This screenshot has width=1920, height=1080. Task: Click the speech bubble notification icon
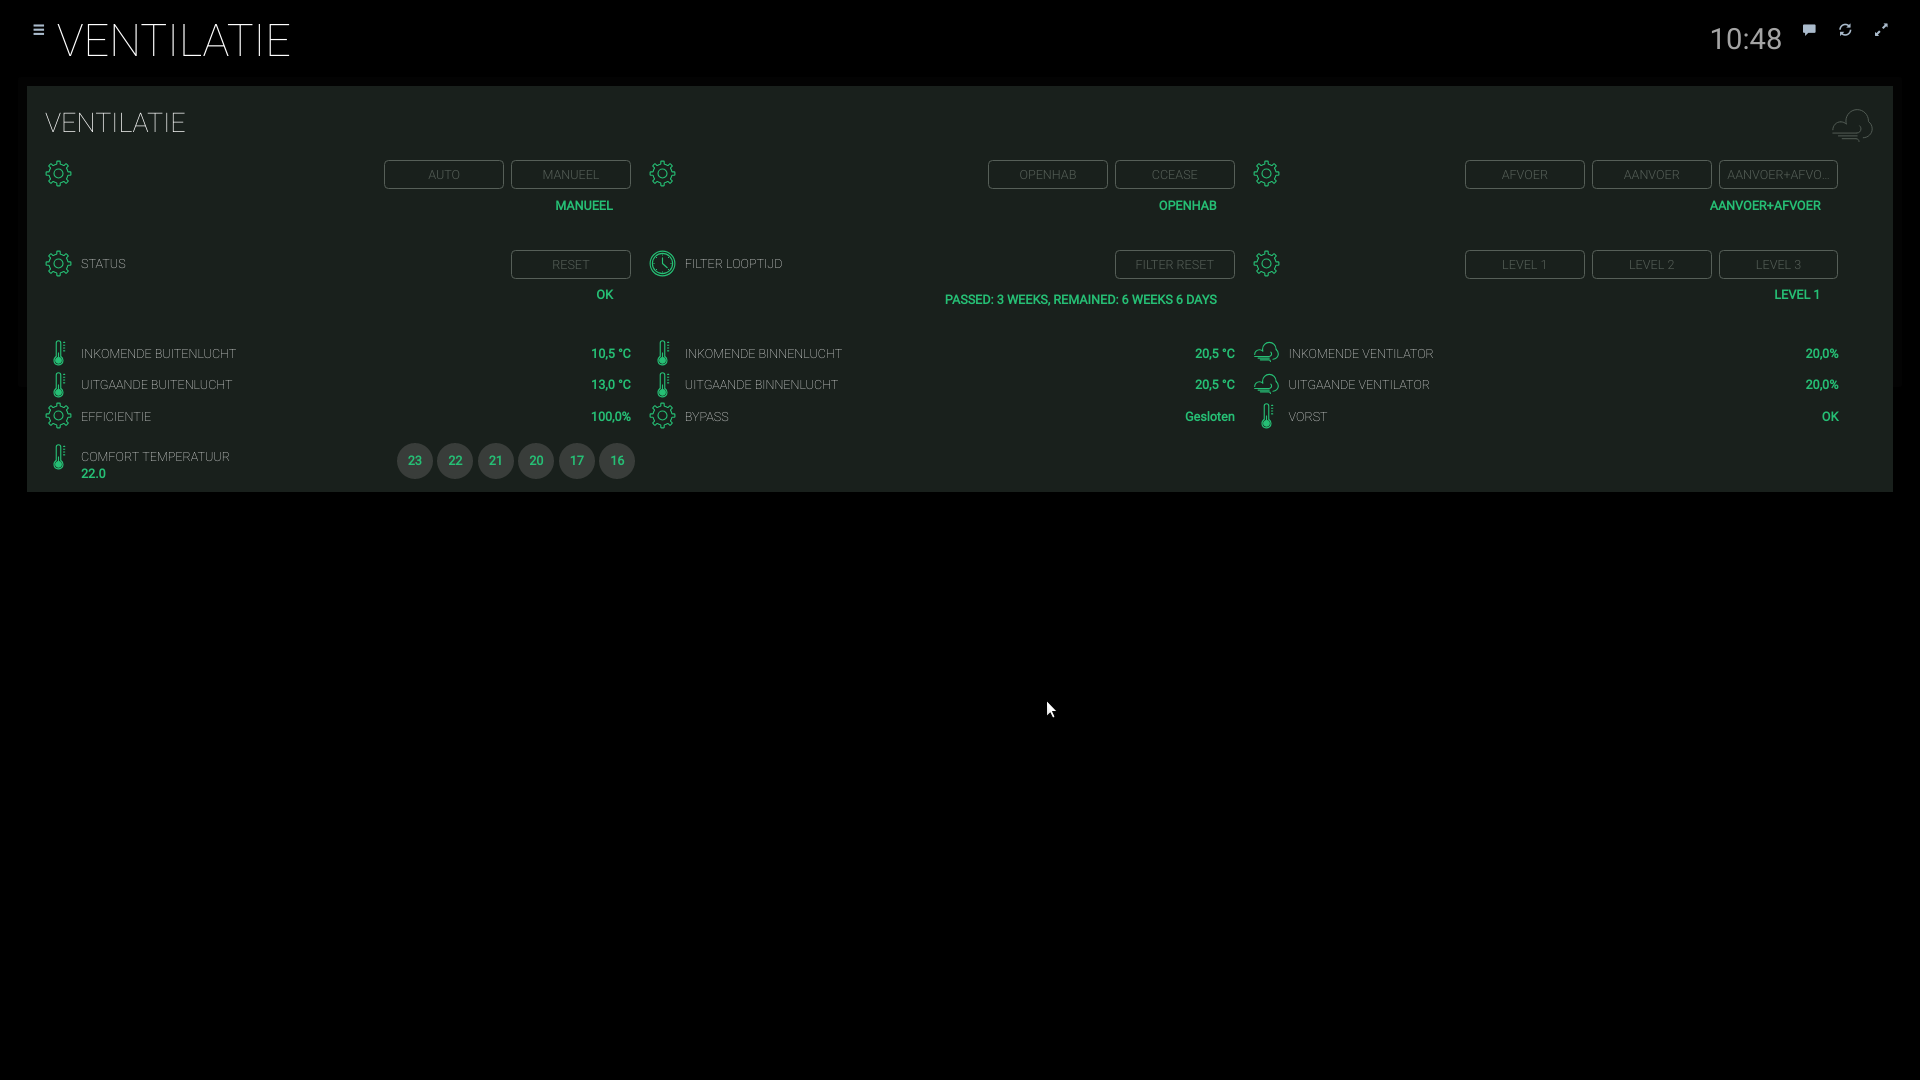coord(1809,30)
